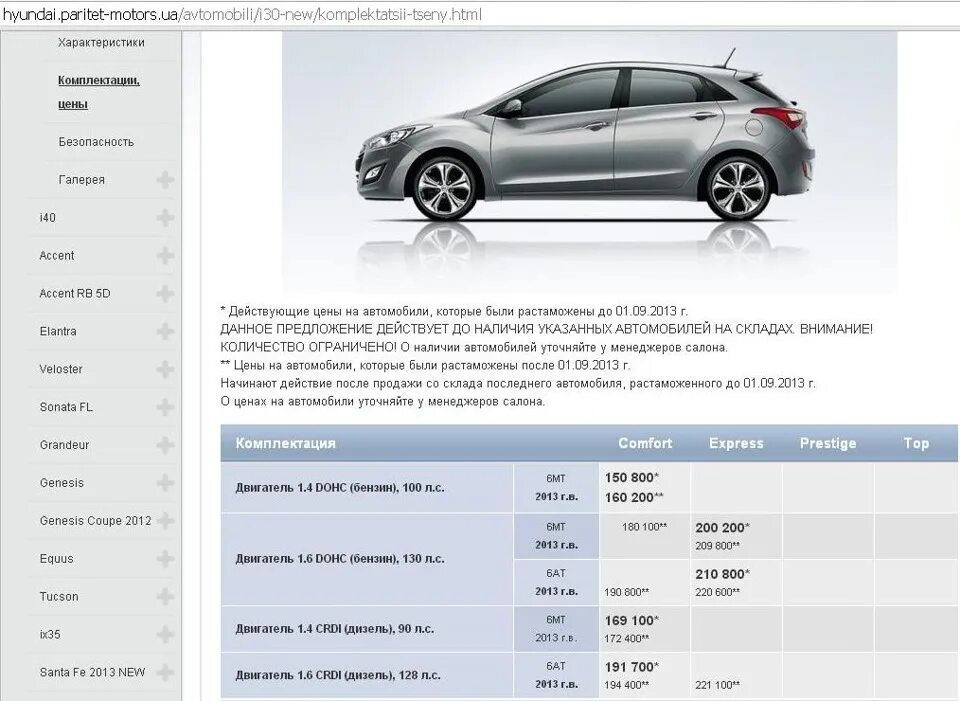960x701 pixels.
Task: Expand the Tucson plus icon
Action: click(x=165, y=597)
